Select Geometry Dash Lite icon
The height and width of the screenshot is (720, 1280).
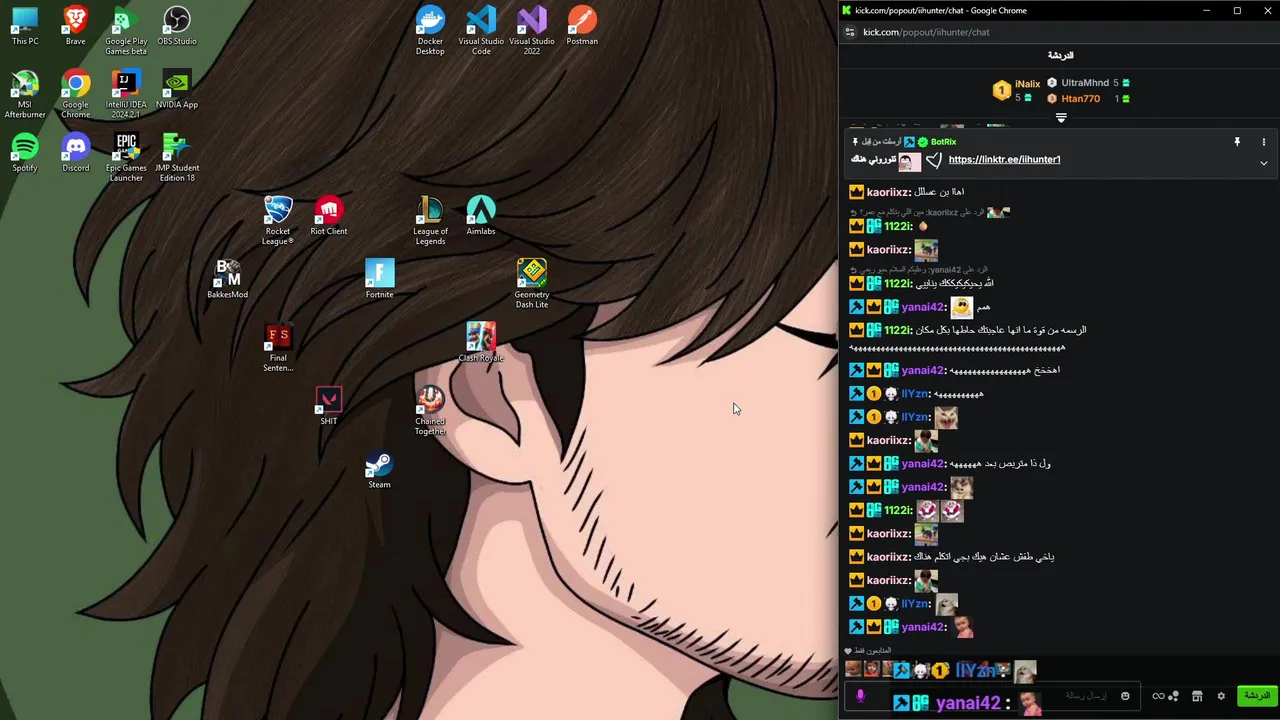pyautogui.click(x=532, y=283)
